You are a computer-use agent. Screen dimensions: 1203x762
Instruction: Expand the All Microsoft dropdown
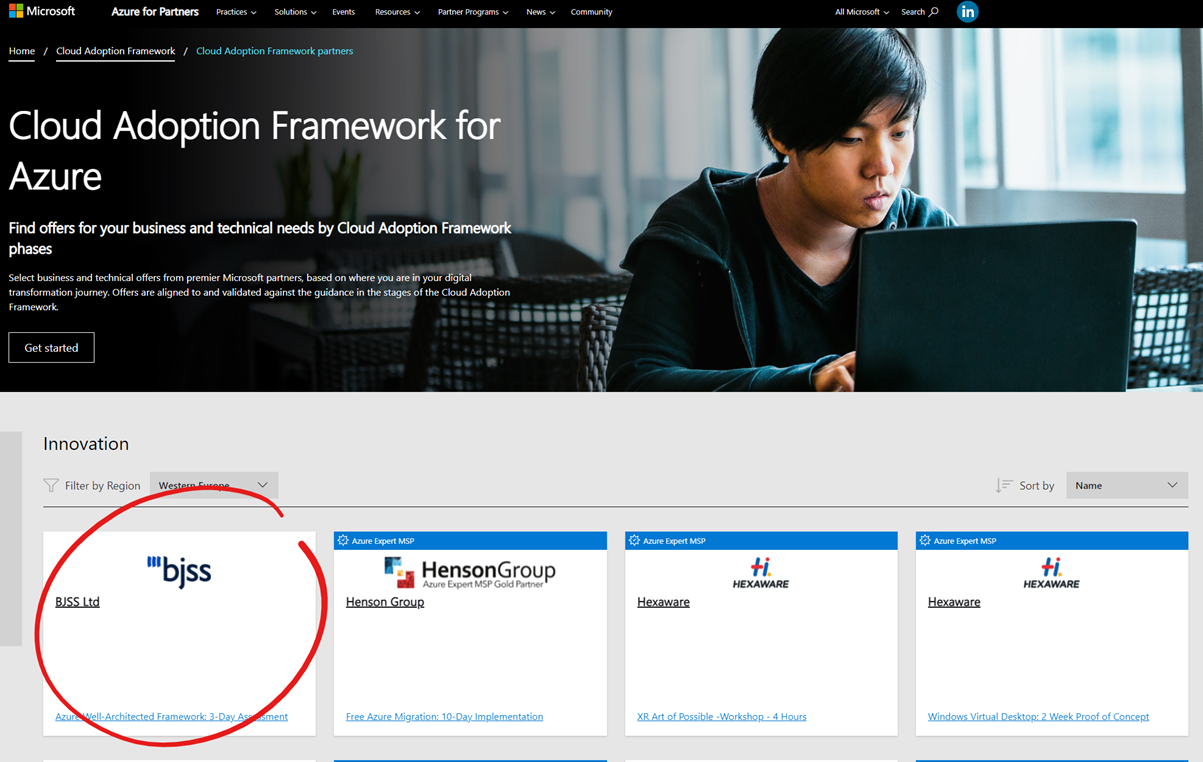885,11
